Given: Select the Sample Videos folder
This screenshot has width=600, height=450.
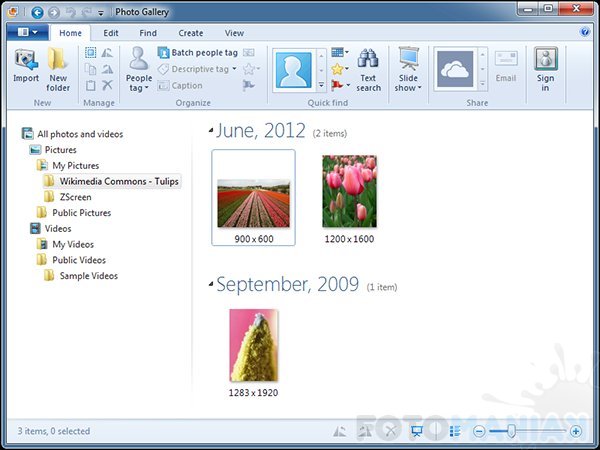Looking at the screenshot, I should 81,275.
